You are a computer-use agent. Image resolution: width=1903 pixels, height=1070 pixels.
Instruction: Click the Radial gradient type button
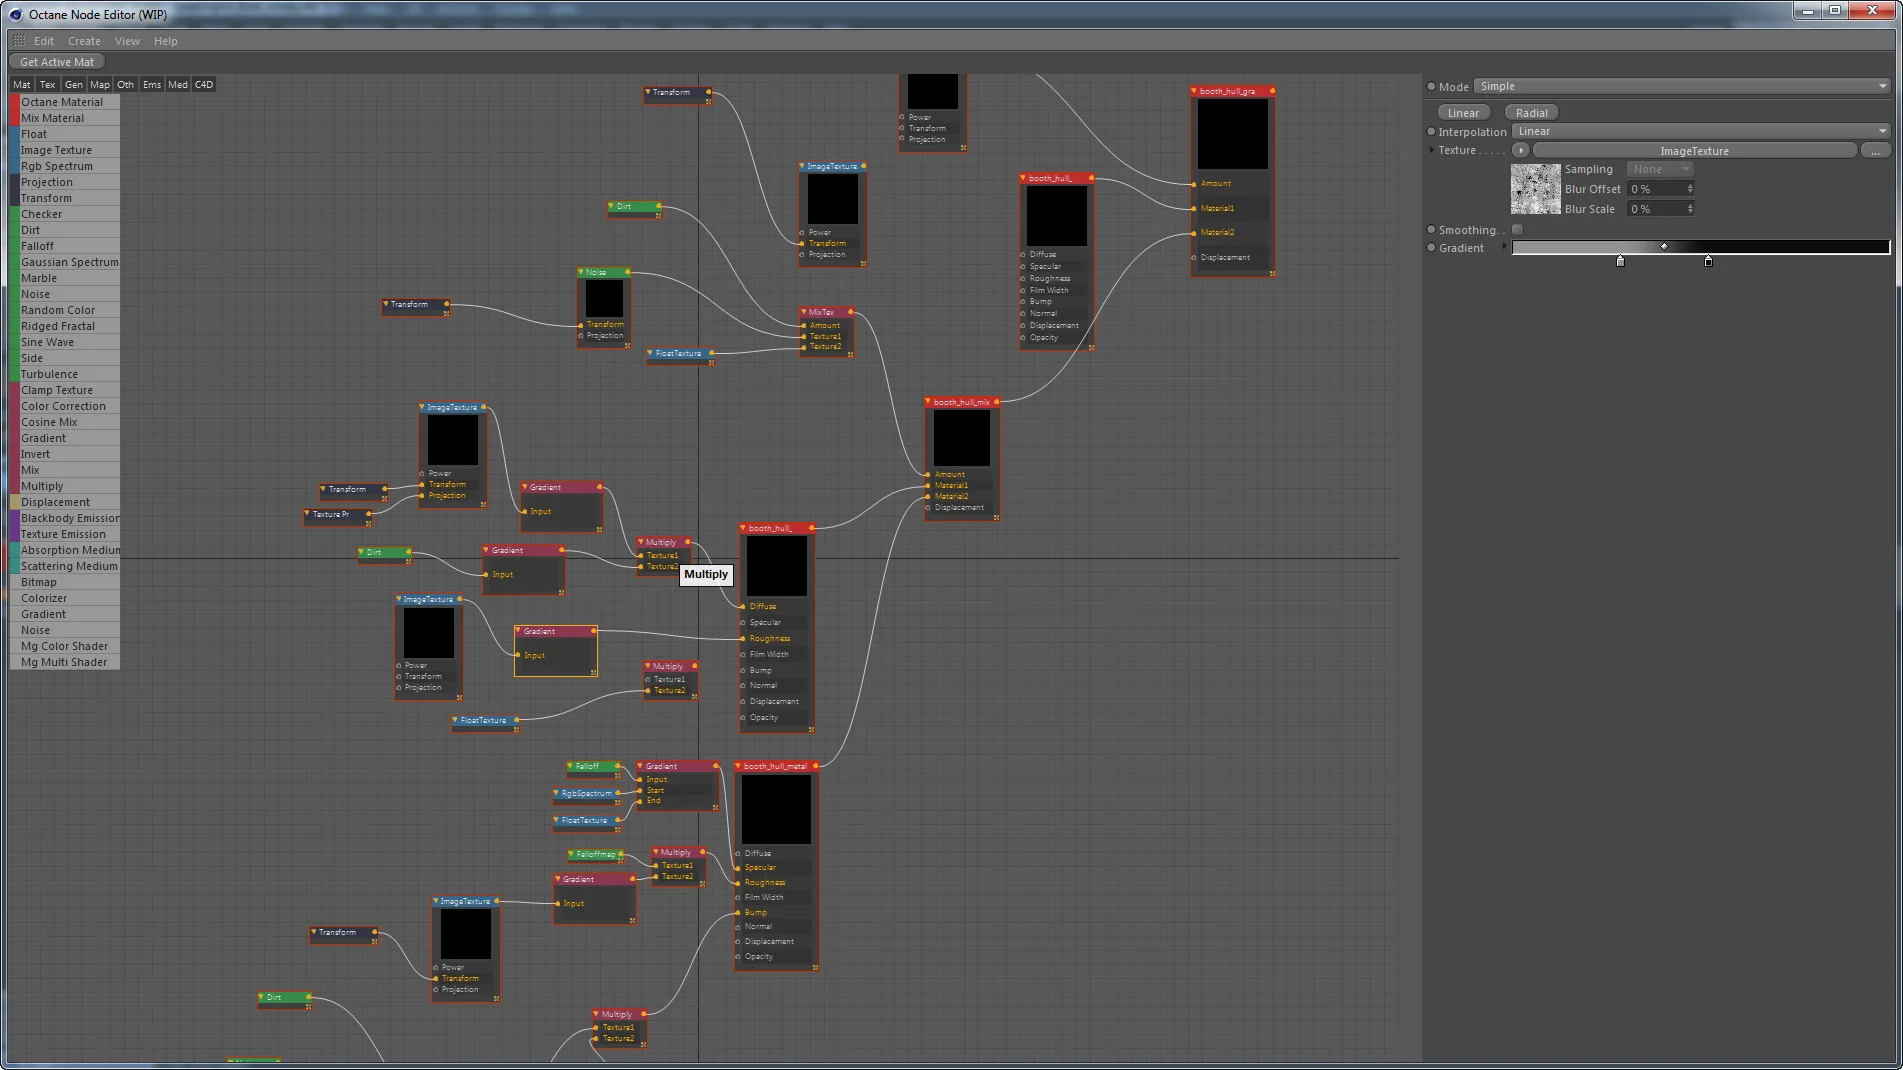click(x=1531, y=113)
